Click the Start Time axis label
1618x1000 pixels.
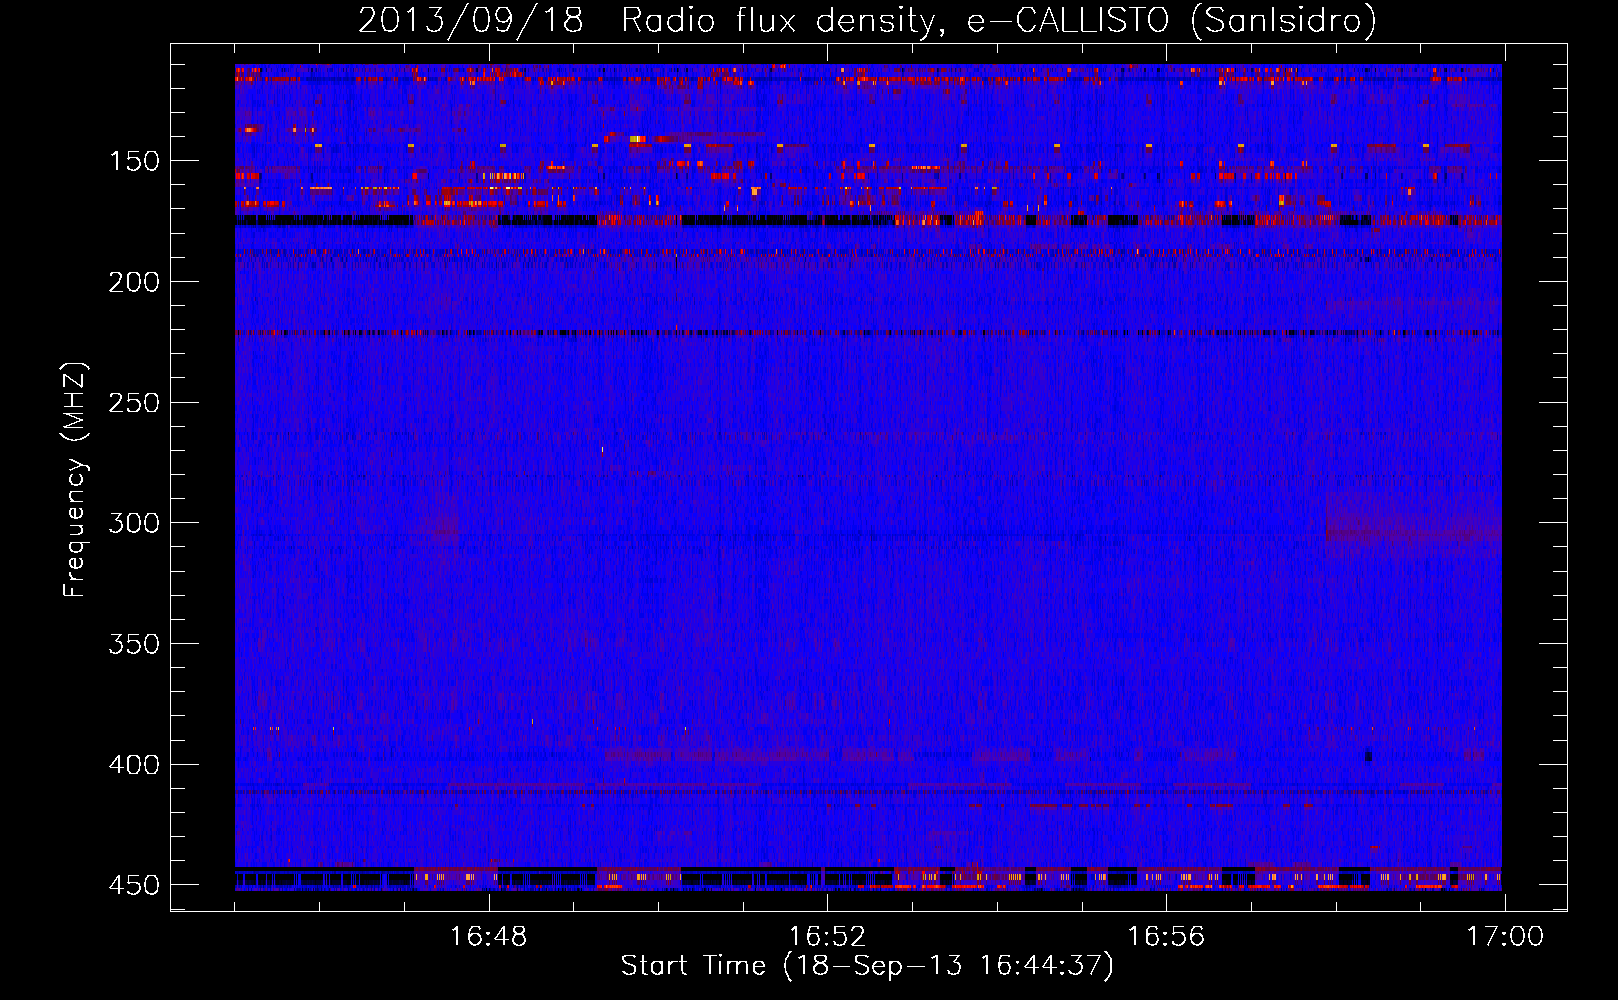pyautogui.click(x=866, y=966)
